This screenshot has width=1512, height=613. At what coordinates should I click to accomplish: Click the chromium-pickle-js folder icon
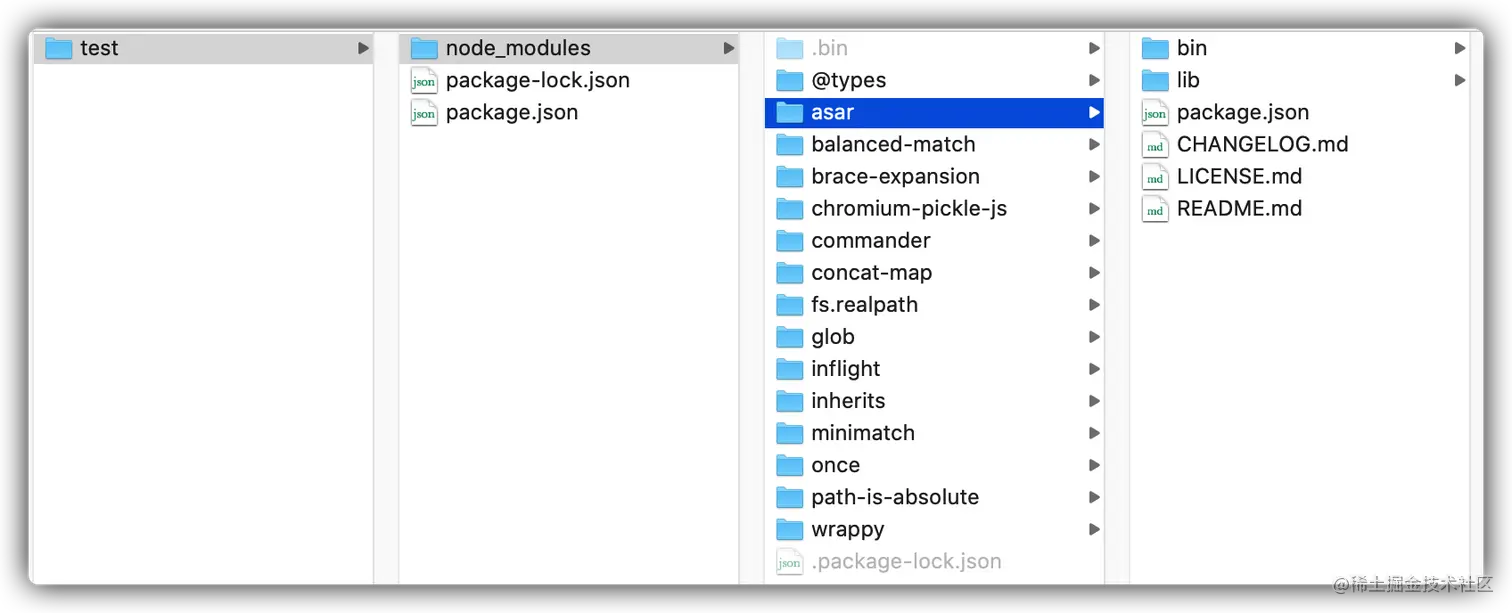[790, 208]
